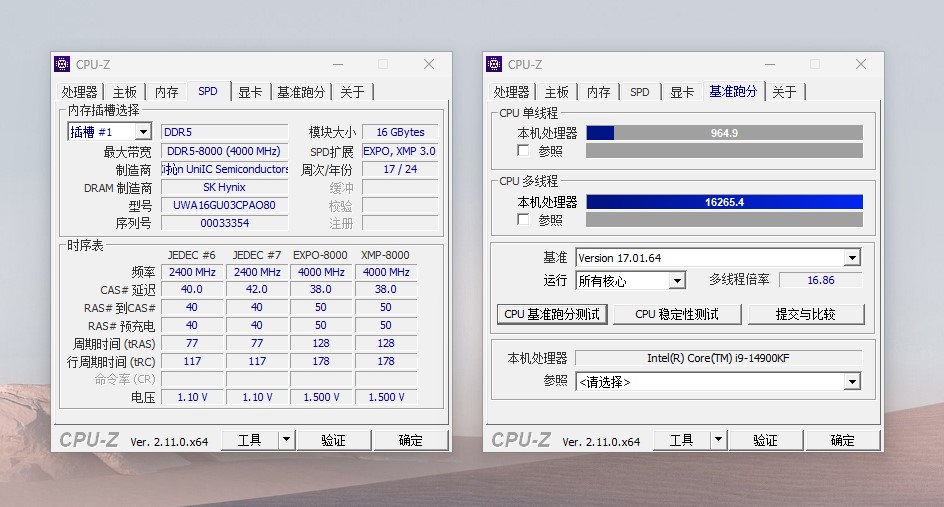Click single-thread score bar showing 964.9
Screen dimensions: 944x507
click(724, 133)
